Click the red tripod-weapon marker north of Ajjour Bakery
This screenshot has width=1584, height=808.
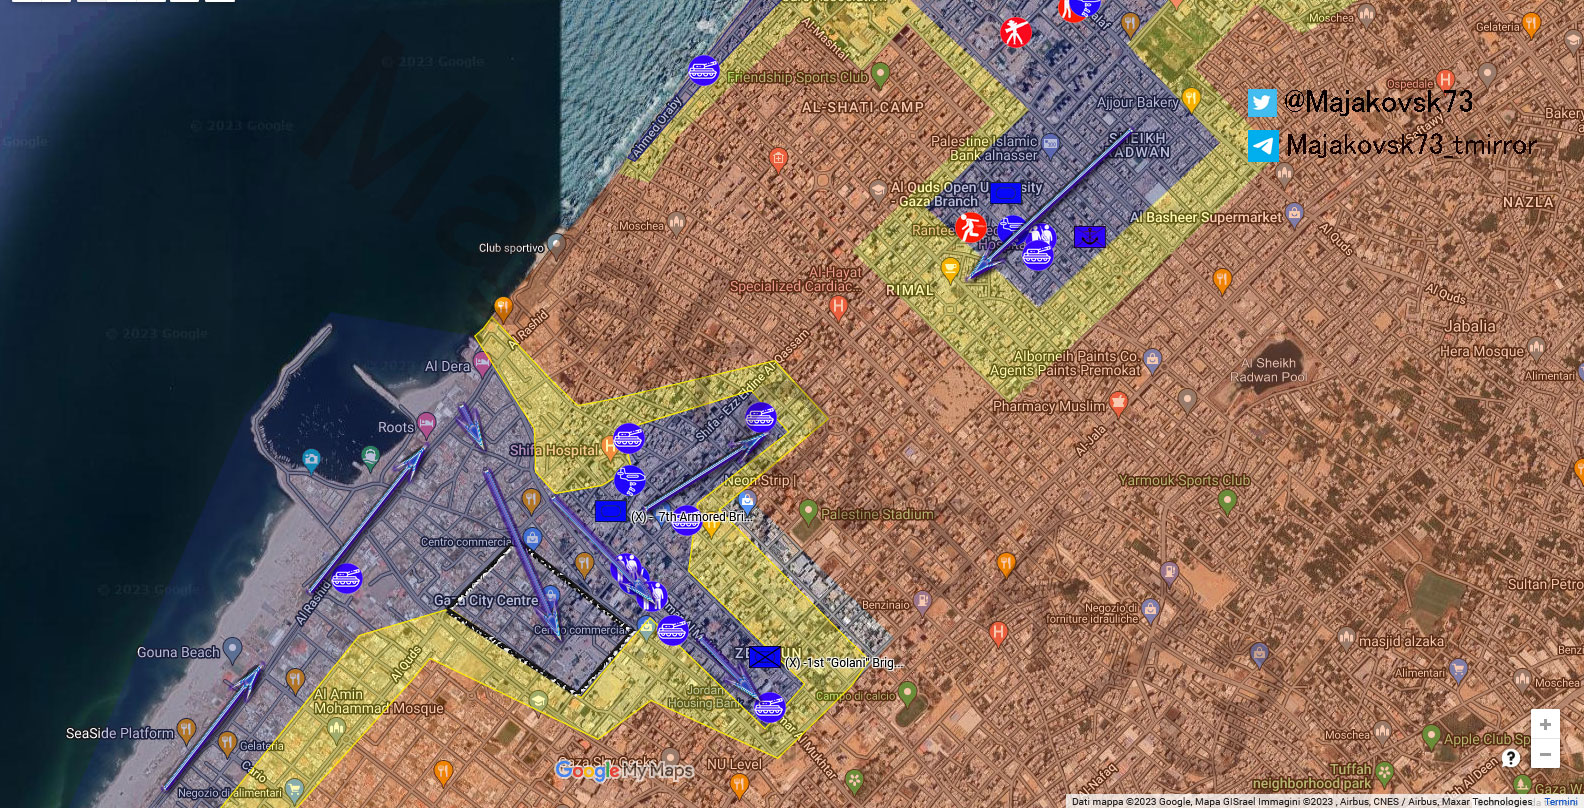point(1016,32)
